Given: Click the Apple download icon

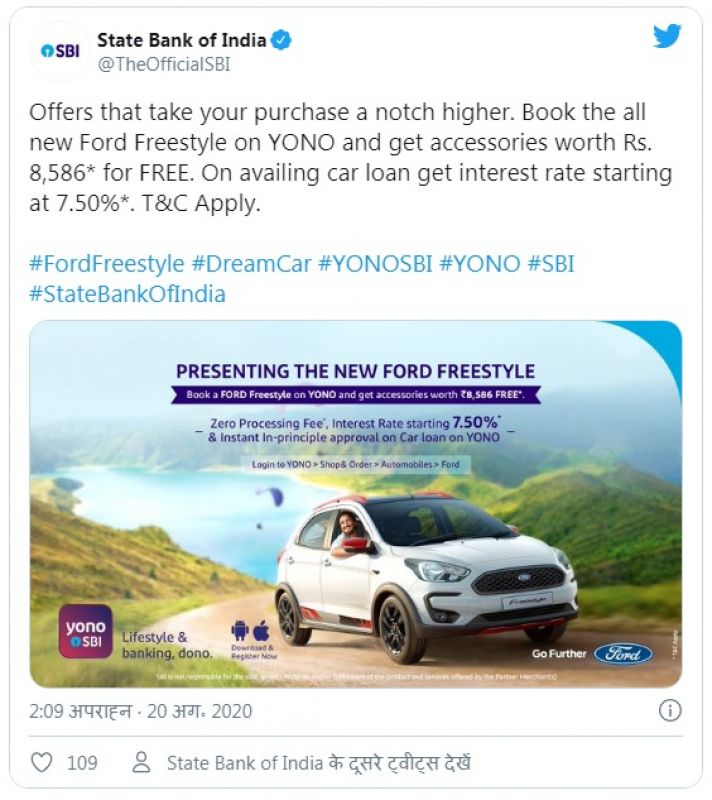Looking at the screenshot, I should pyautogui.click(x=261, y=631).
